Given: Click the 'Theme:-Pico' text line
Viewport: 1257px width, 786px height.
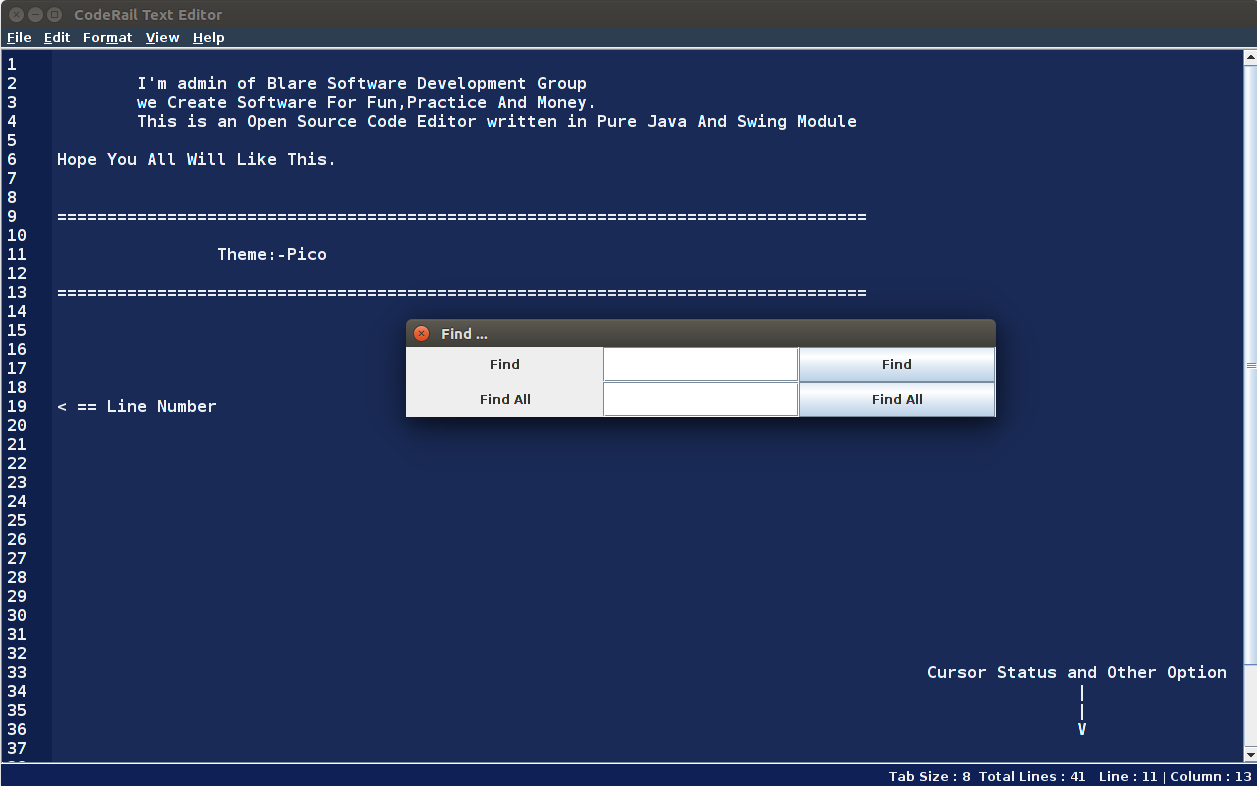Looking at the screenshot, I should click(x=272, y=255).
